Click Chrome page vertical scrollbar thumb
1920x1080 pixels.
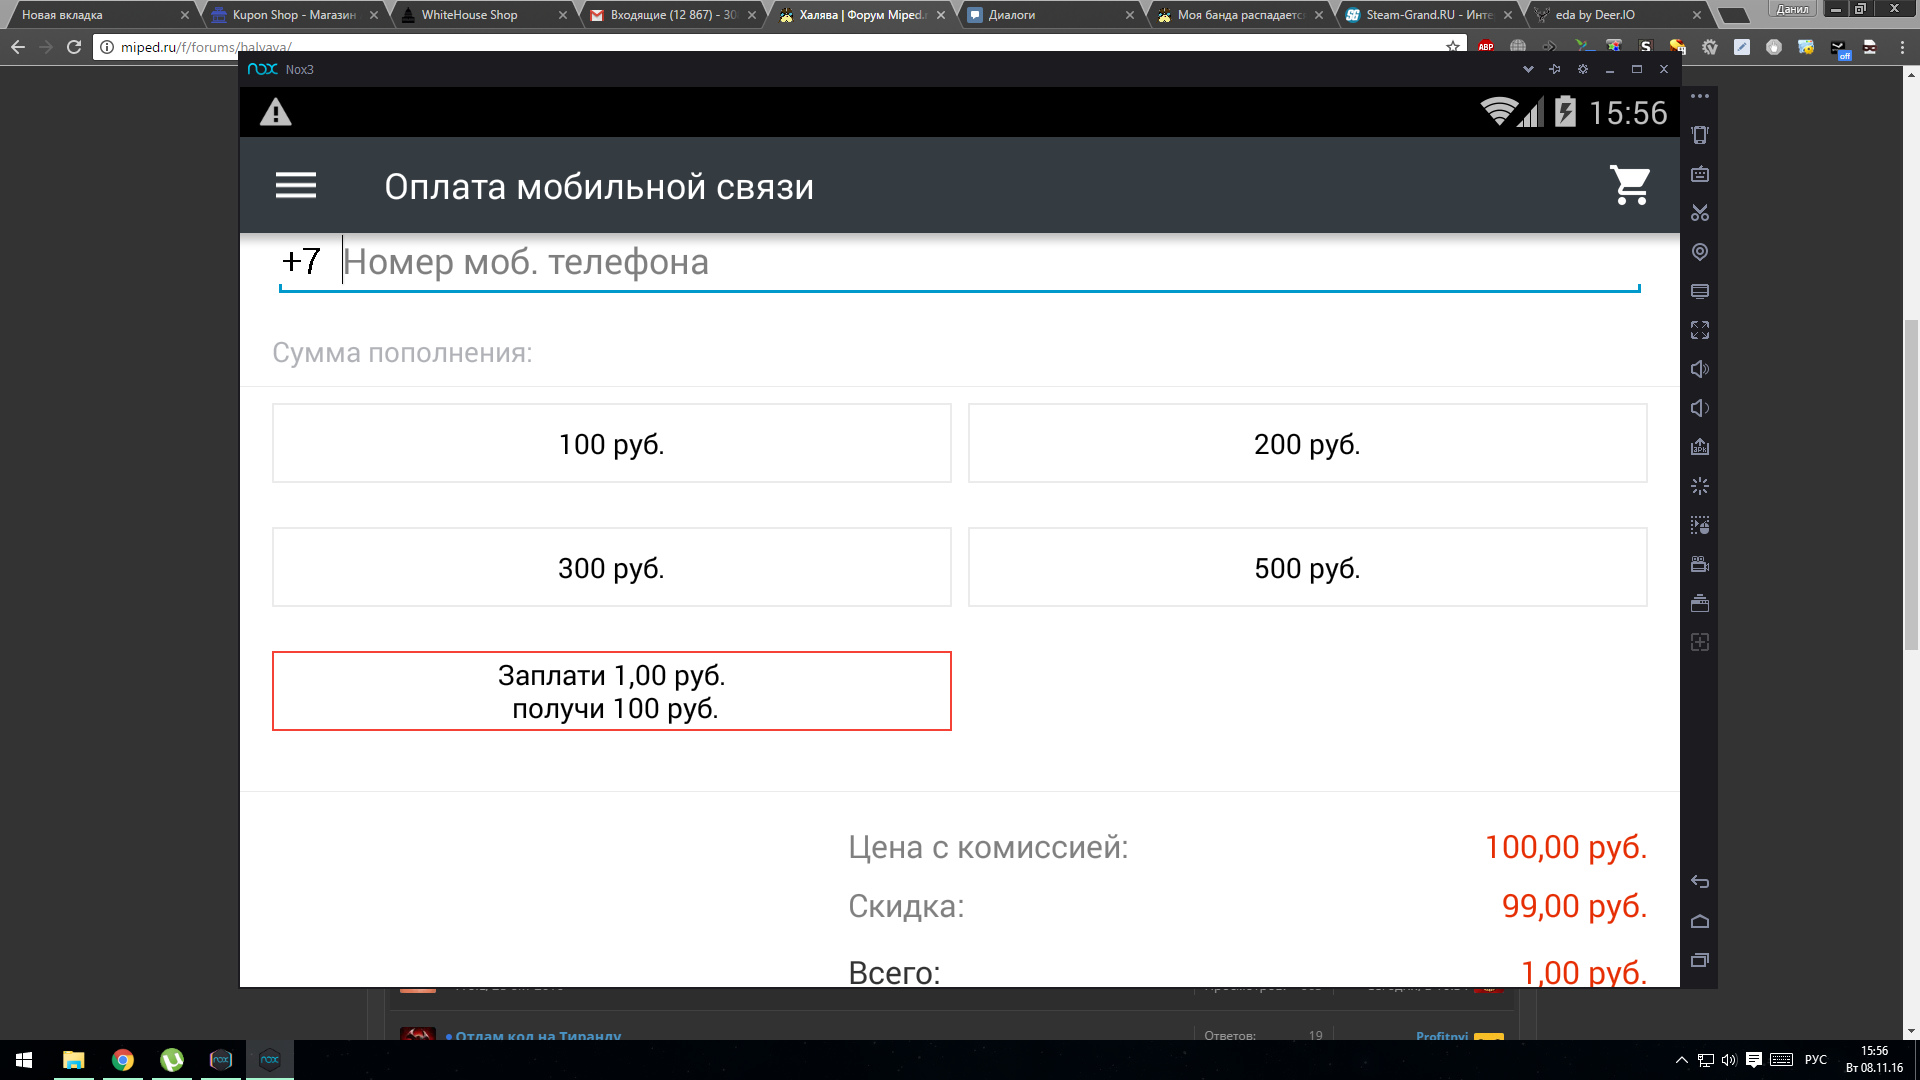pyautogui.click(x=1911, y=485)
